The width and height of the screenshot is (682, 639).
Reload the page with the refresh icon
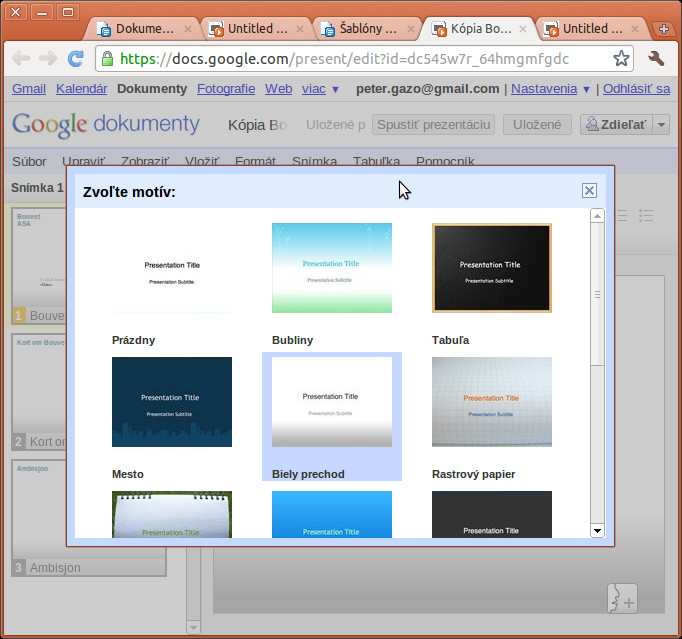point(76,58)
